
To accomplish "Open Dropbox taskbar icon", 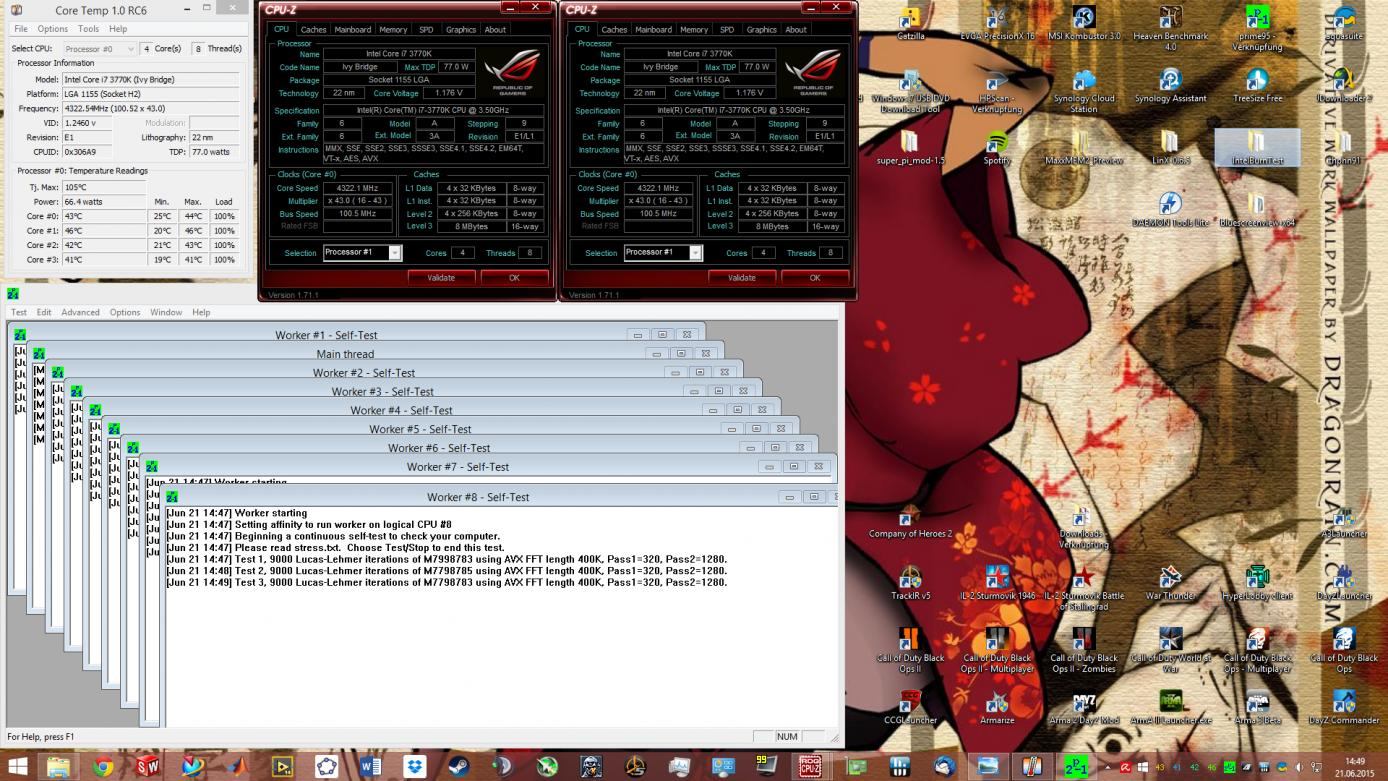I will 416,767.
